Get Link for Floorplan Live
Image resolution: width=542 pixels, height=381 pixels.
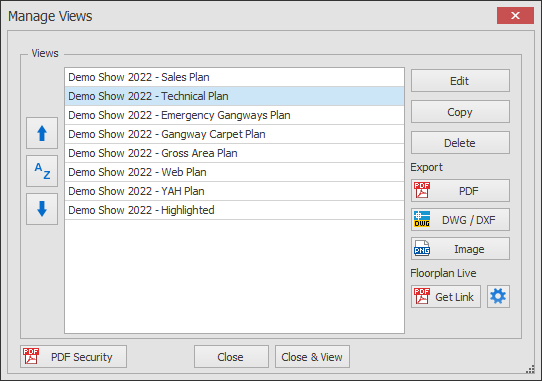coord(446,297)
